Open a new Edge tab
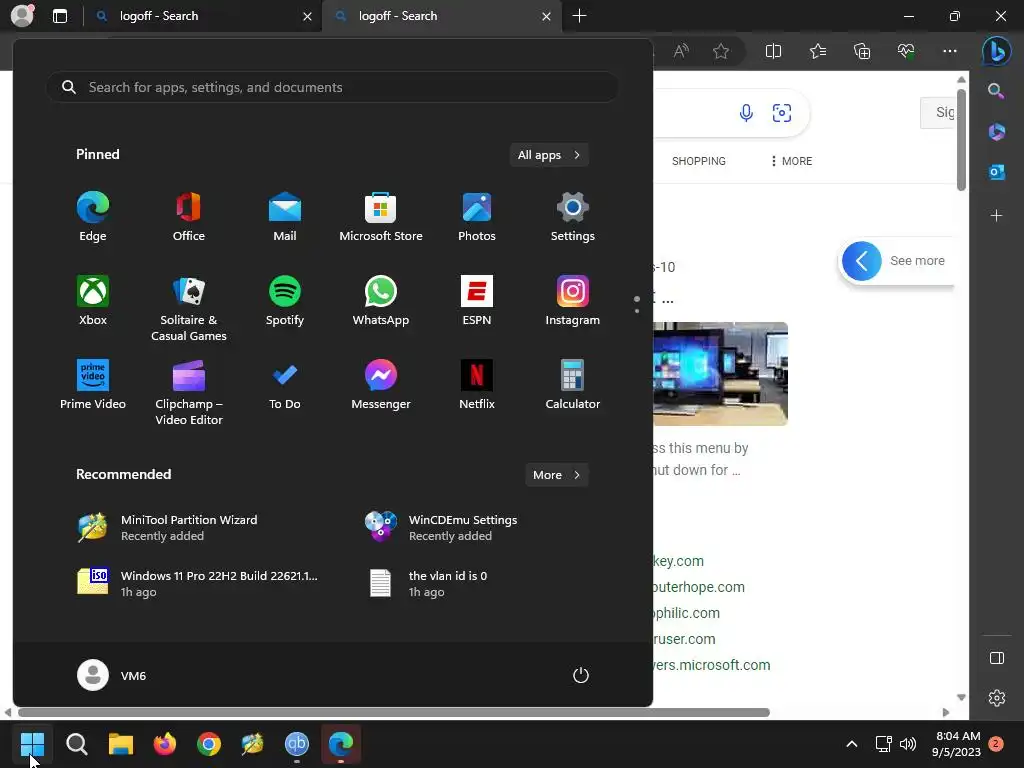This screenshot has width=1024, height=768. (579, 16)
